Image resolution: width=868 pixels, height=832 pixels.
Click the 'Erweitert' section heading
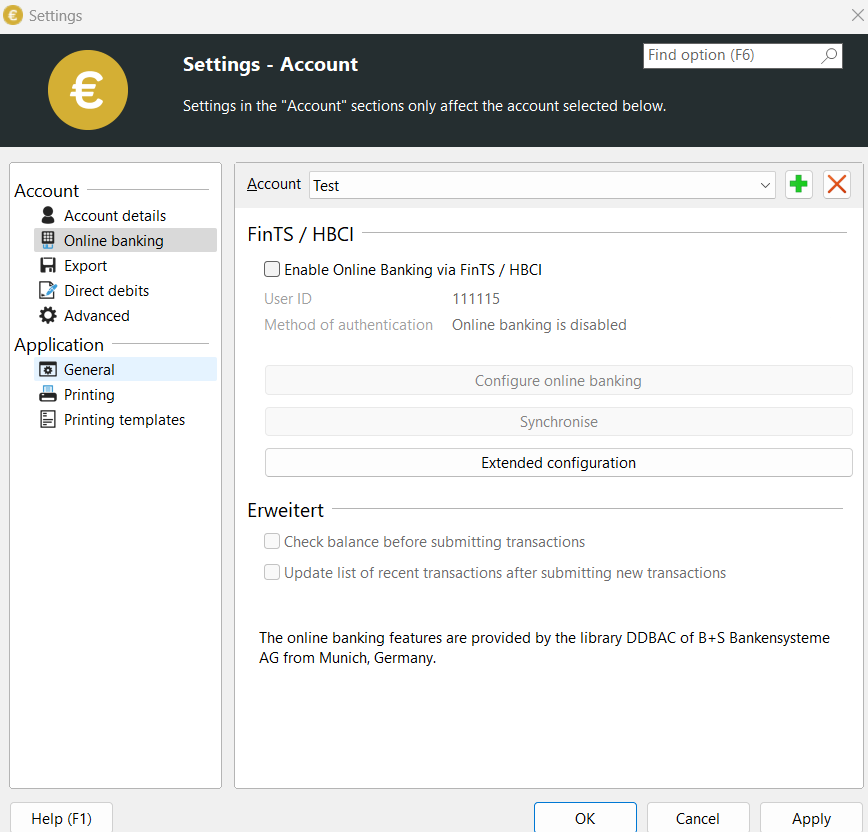(285, 510)
